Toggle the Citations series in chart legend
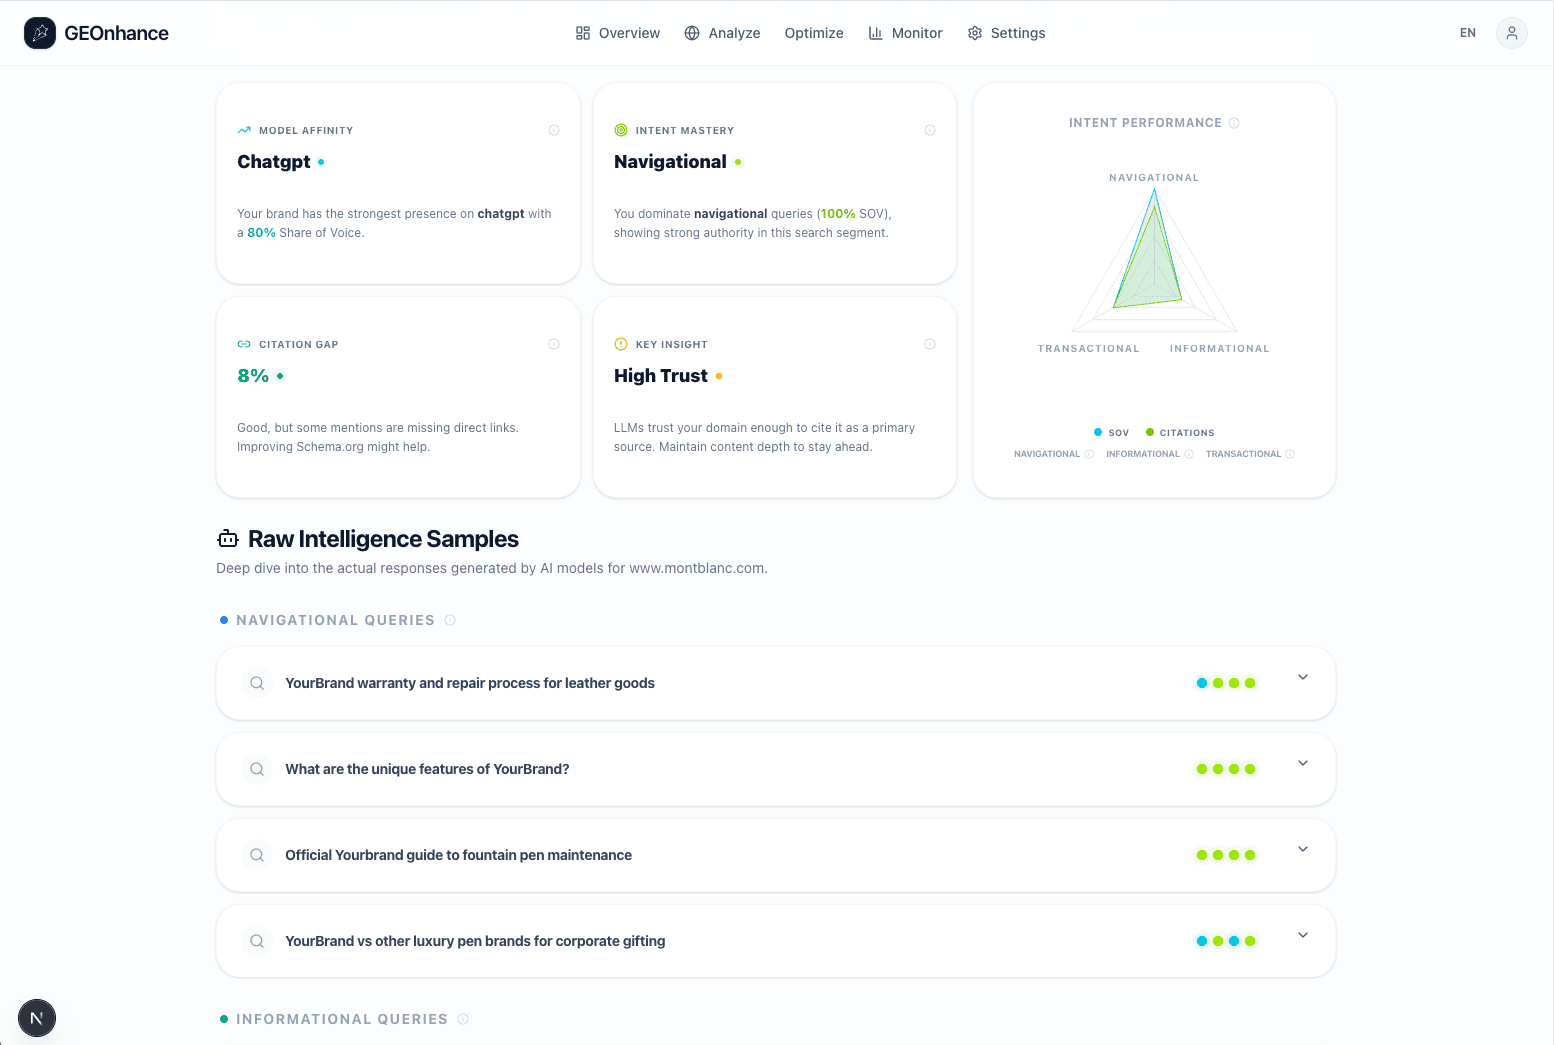This screenshot has height=1045, width=1554. click(1180, 433)
